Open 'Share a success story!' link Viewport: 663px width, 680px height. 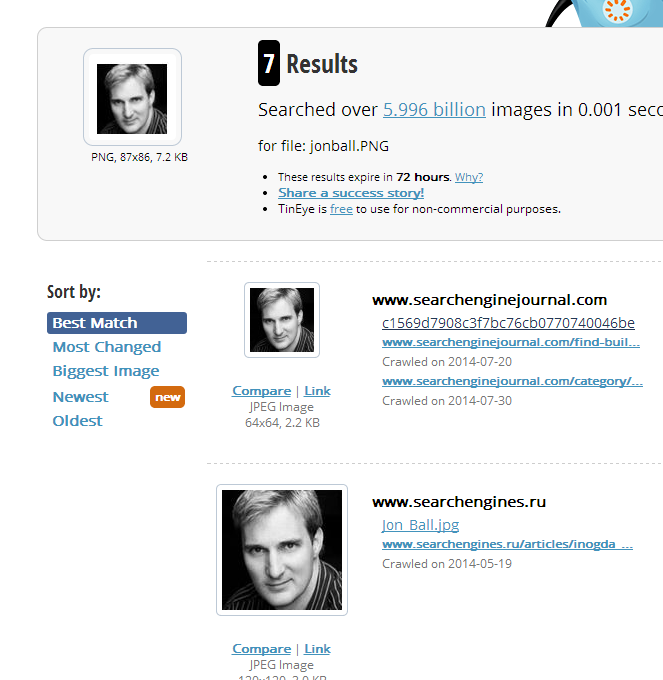tap(351, 193)
